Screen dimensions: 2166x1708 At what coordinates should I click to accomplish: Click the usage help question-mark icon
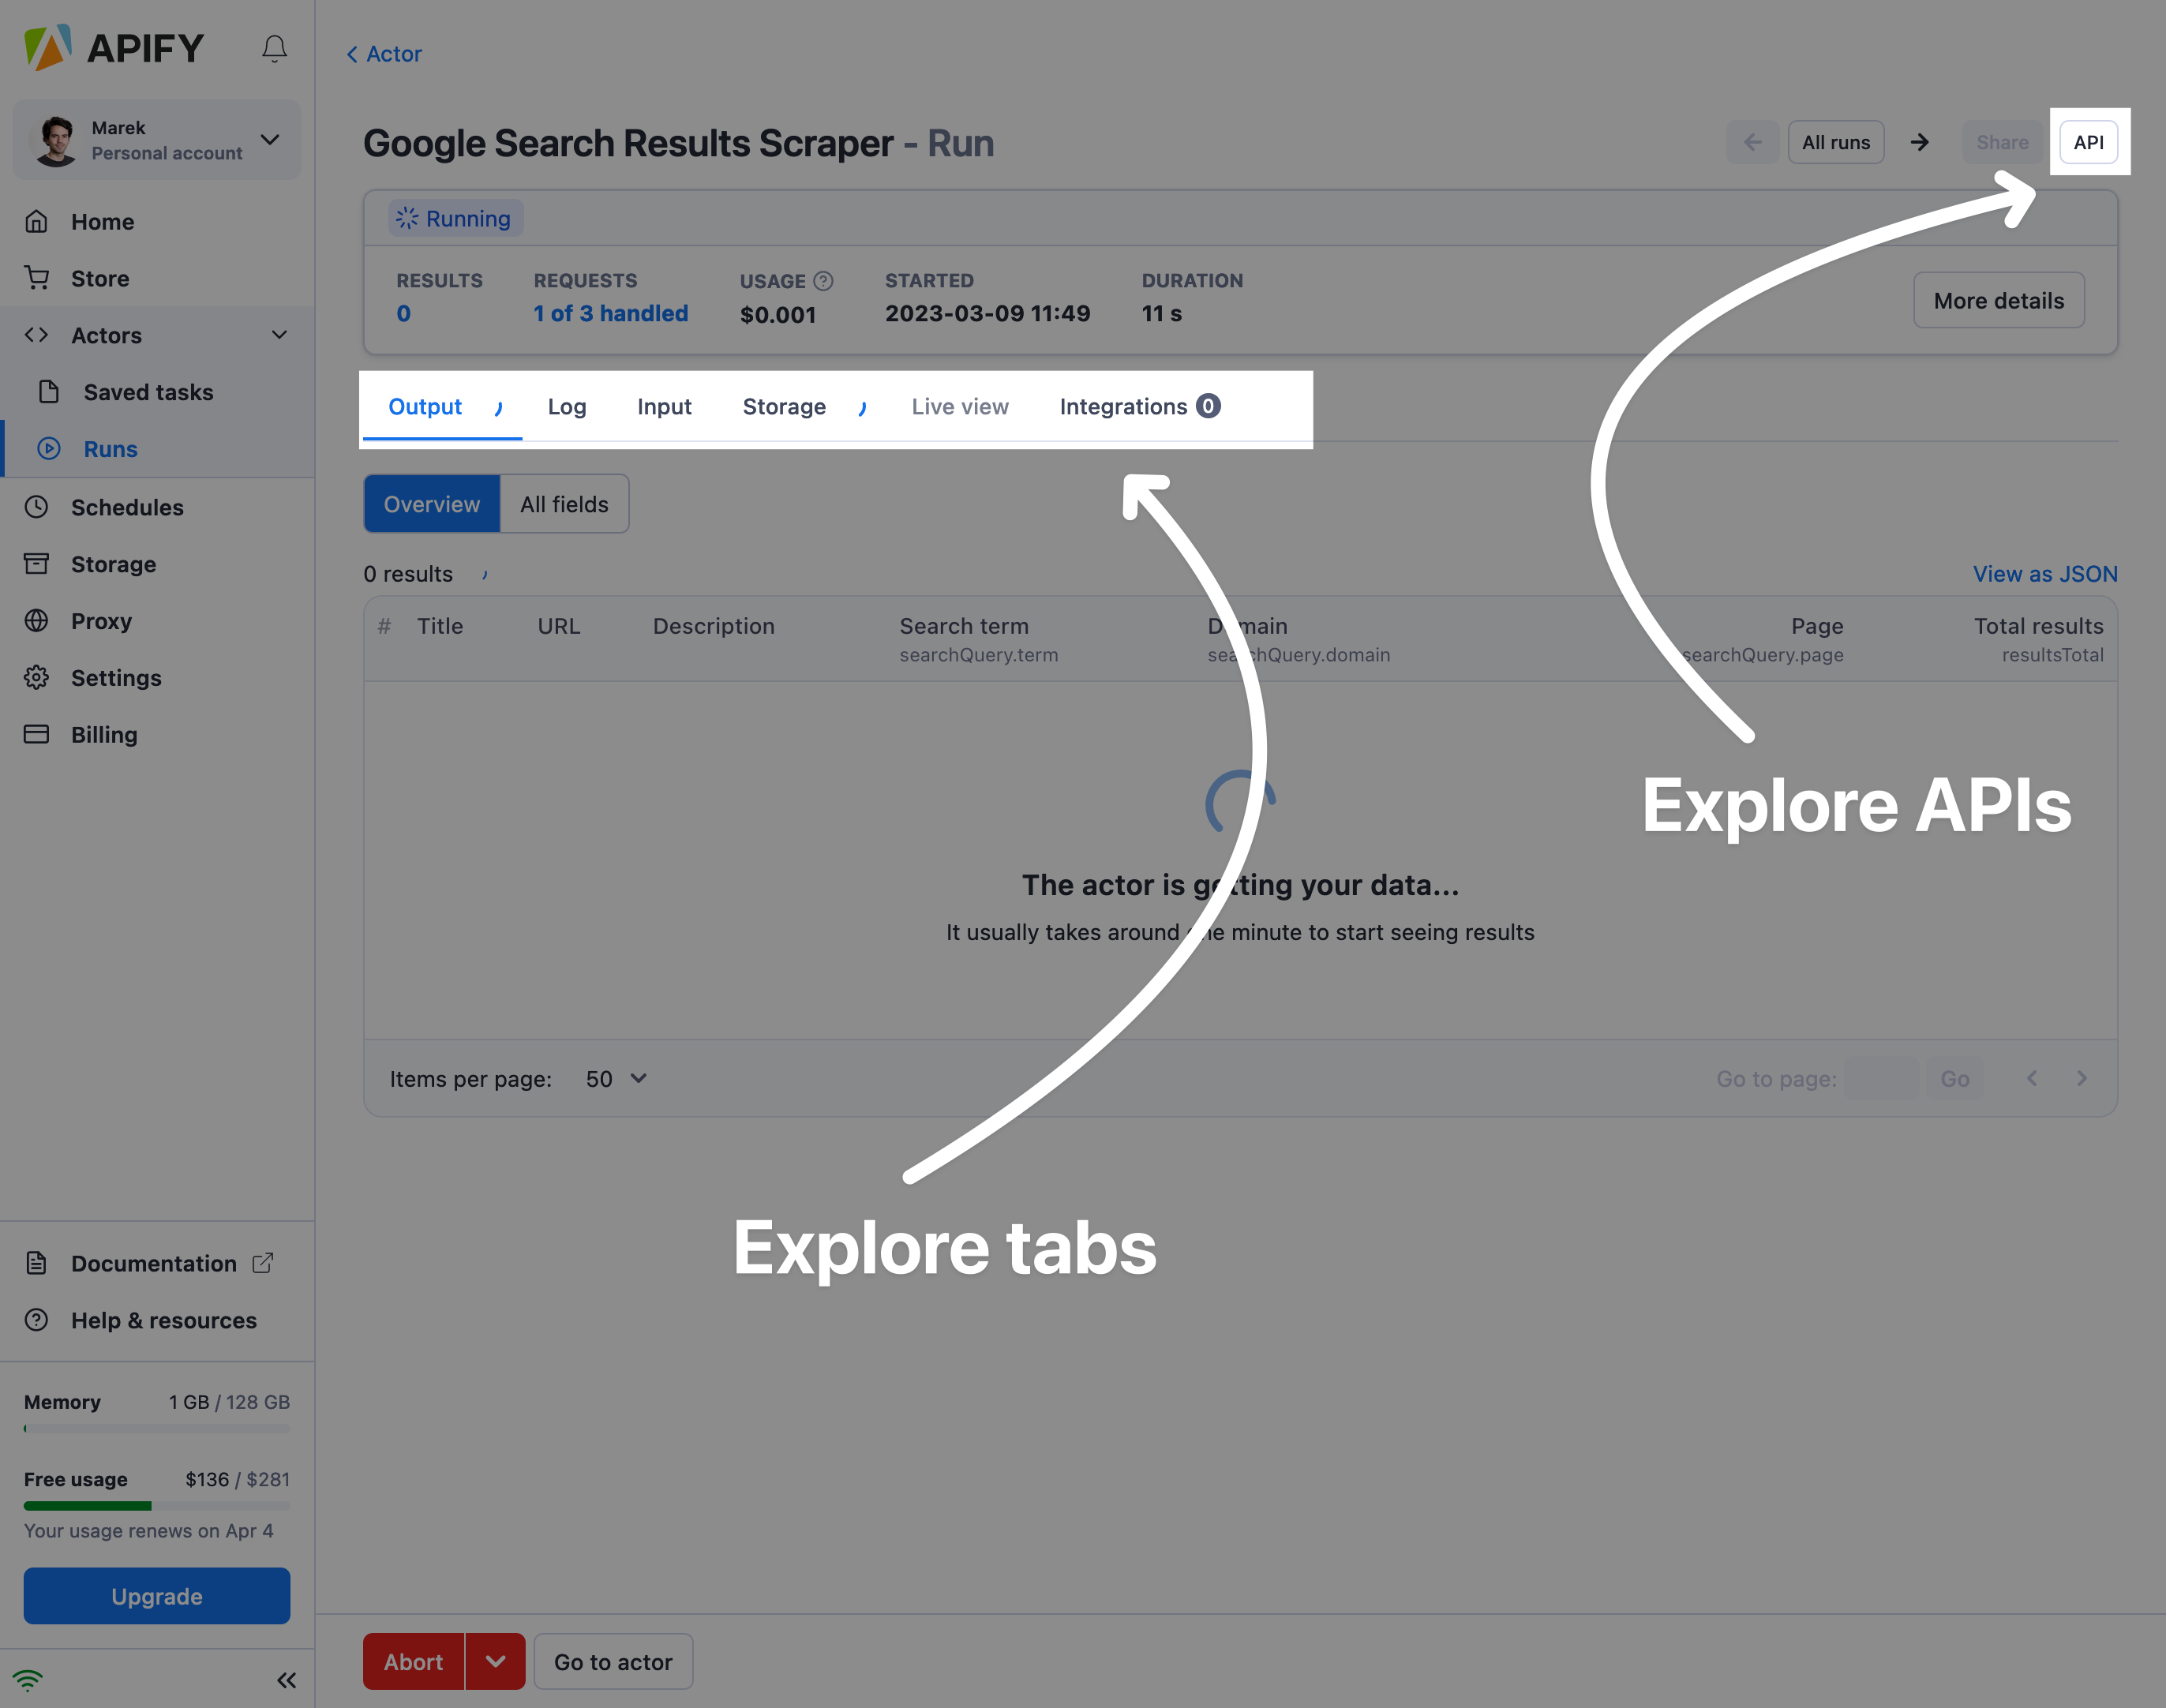823,281
